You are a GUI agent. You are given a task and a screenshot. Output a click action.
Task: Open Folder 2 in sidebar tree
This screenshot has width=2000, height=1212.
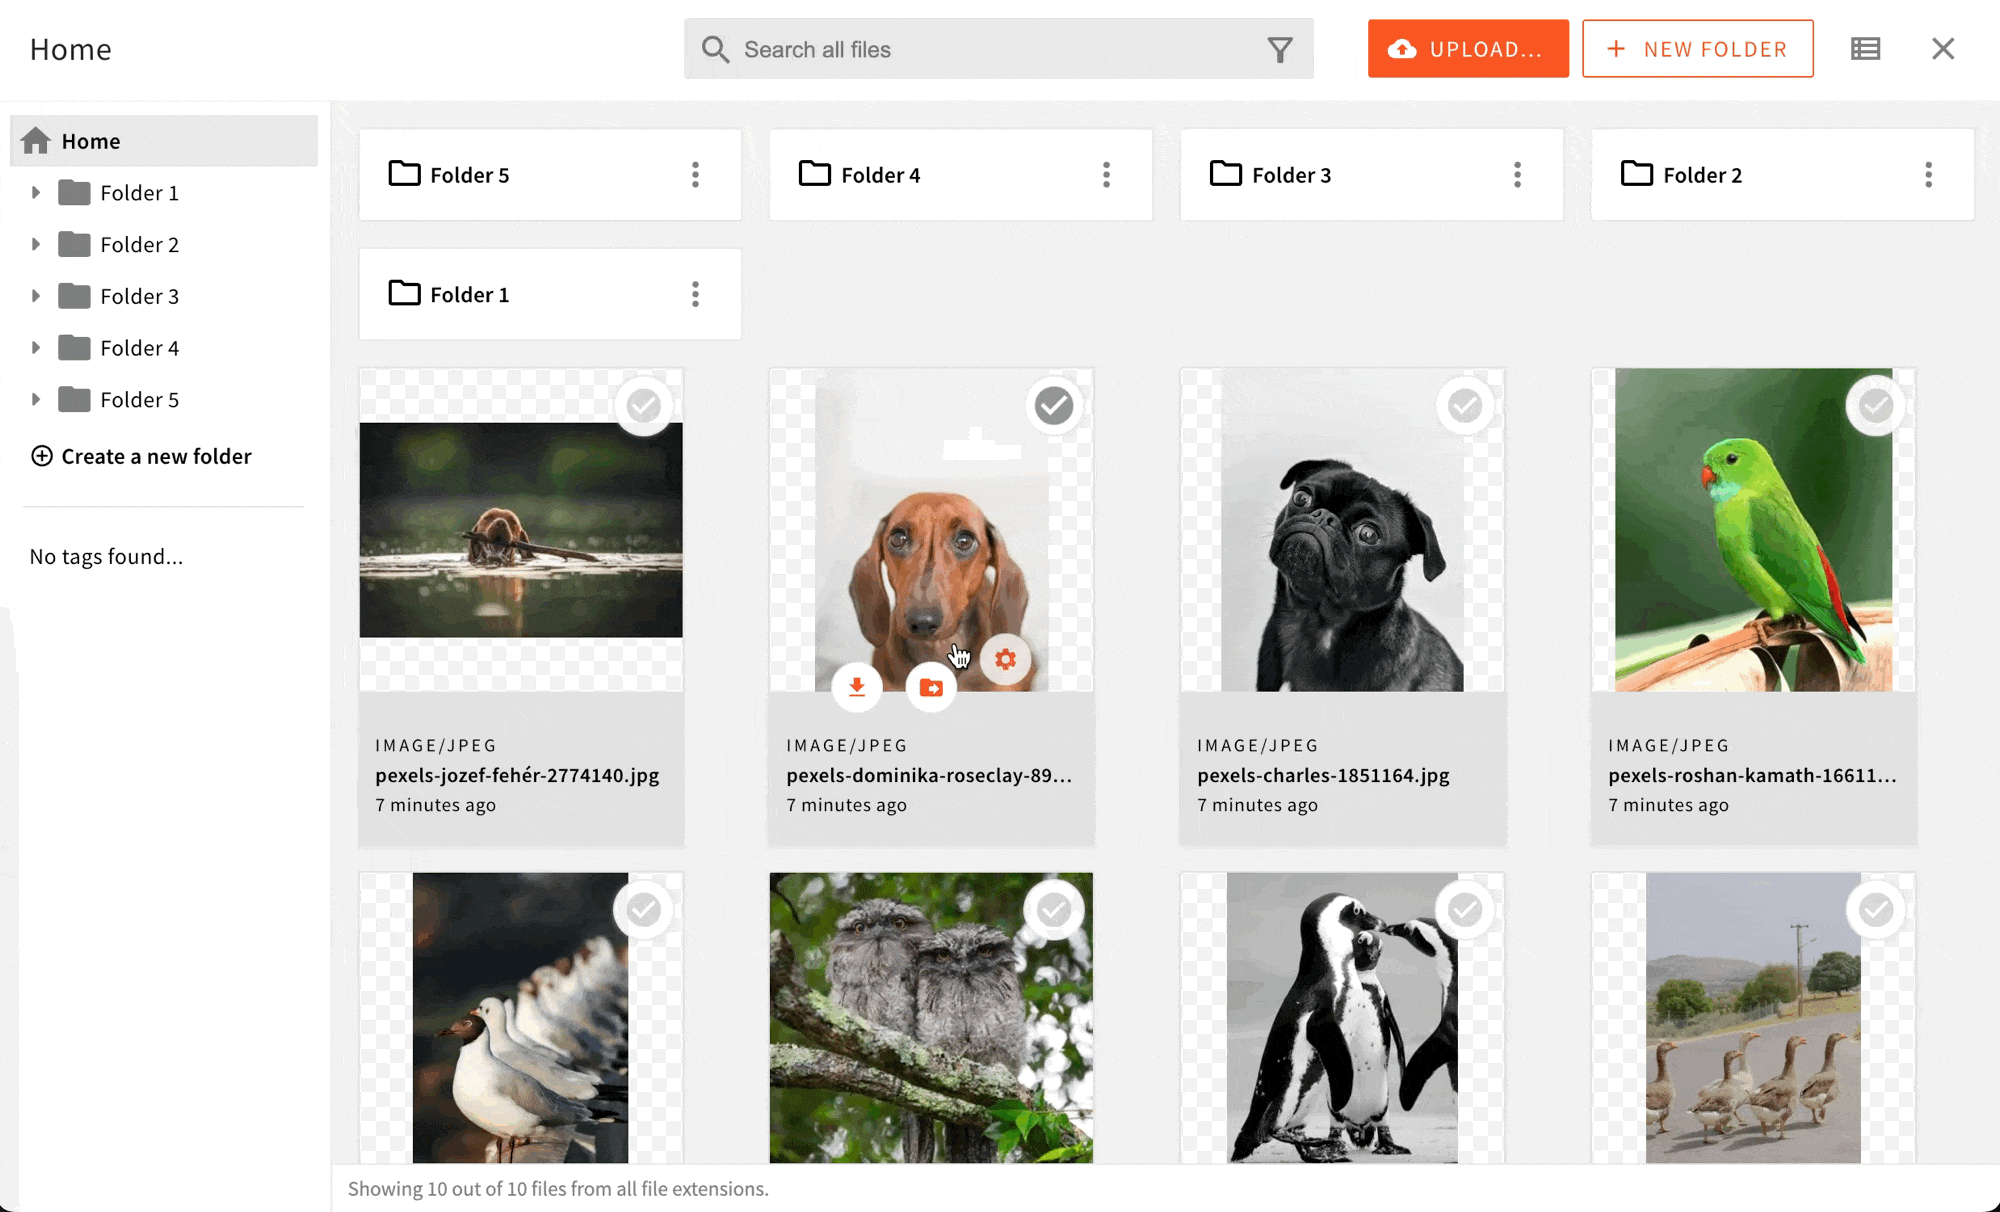[139, 245]
